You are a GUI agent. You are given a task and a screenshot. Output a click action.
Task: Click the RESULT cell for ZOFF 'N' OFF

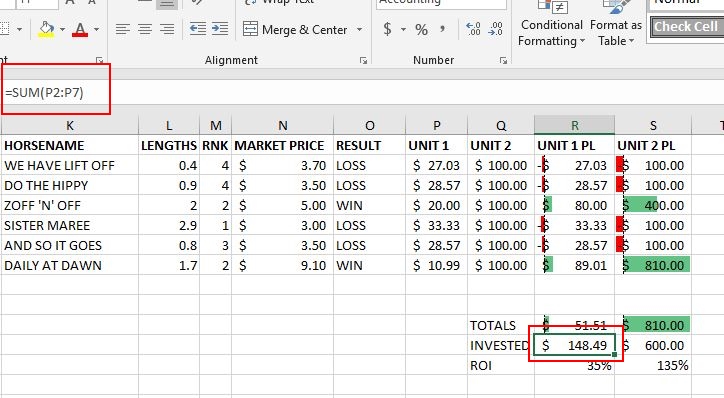369,205
